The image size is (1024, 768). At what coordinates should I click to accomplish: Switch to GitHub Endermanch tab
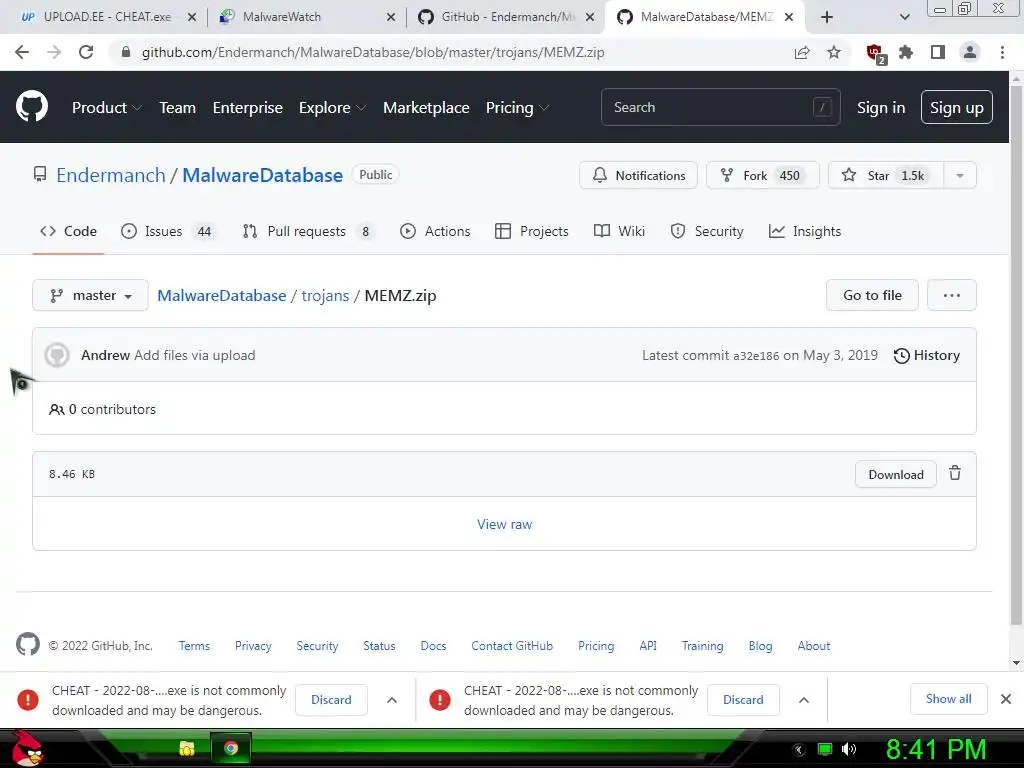(506, 17)
